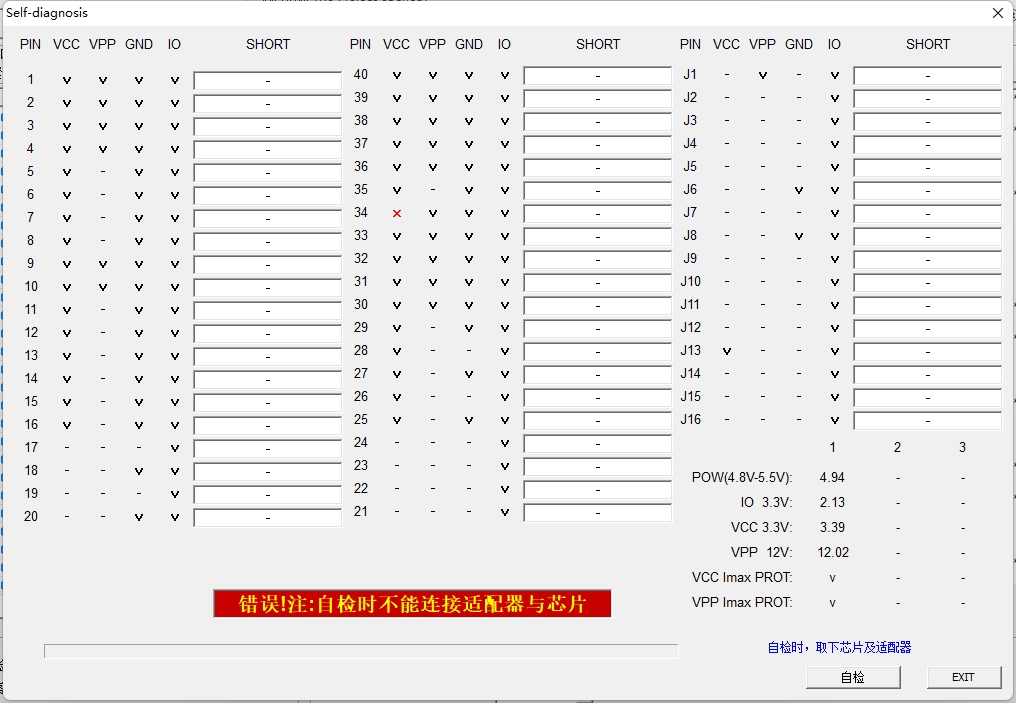Select the SHORT field for pin 34
The image size is (1016, 703).
click(597, 214)
